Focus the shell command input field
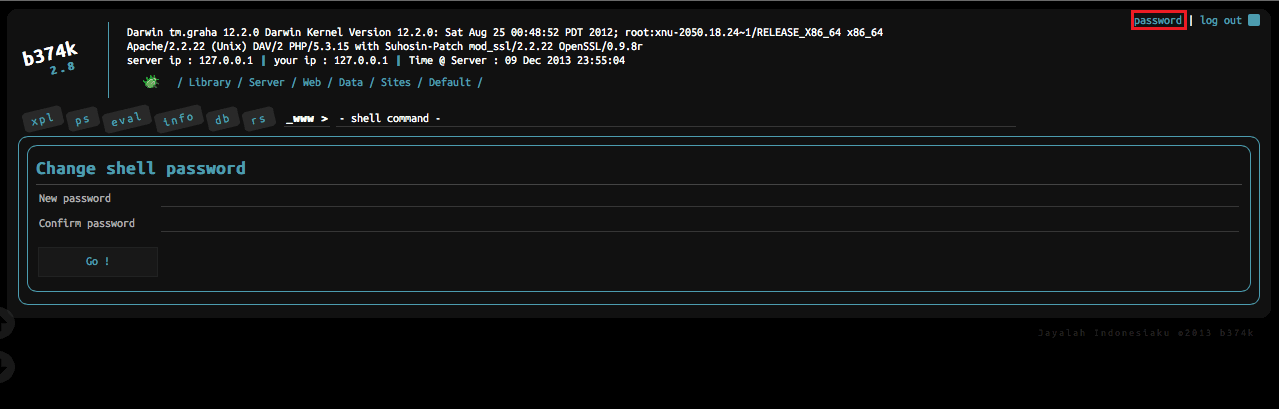The image size is (1279, 409). (675, 118)
